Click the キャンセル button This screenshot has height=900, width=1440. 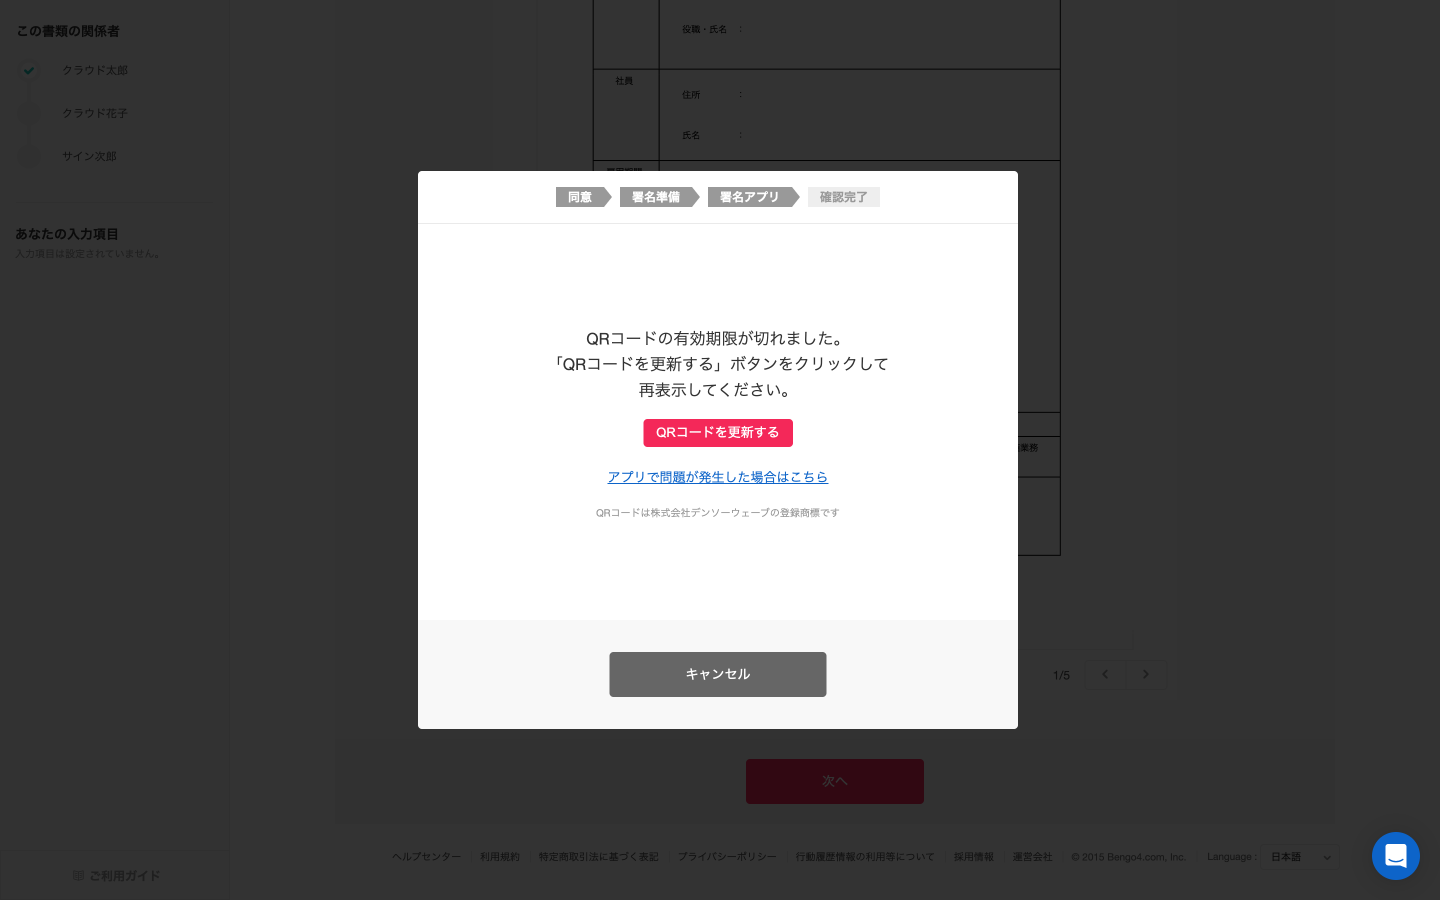(x=718, y=674)
